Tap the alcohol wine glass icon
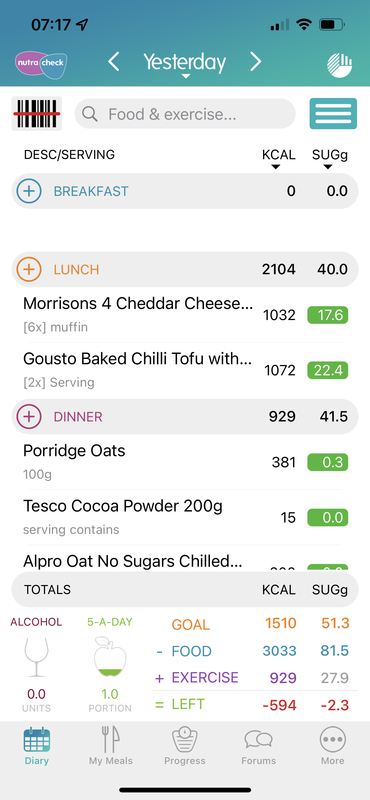This screenshot has height=800, width=370. pos(36,657)
